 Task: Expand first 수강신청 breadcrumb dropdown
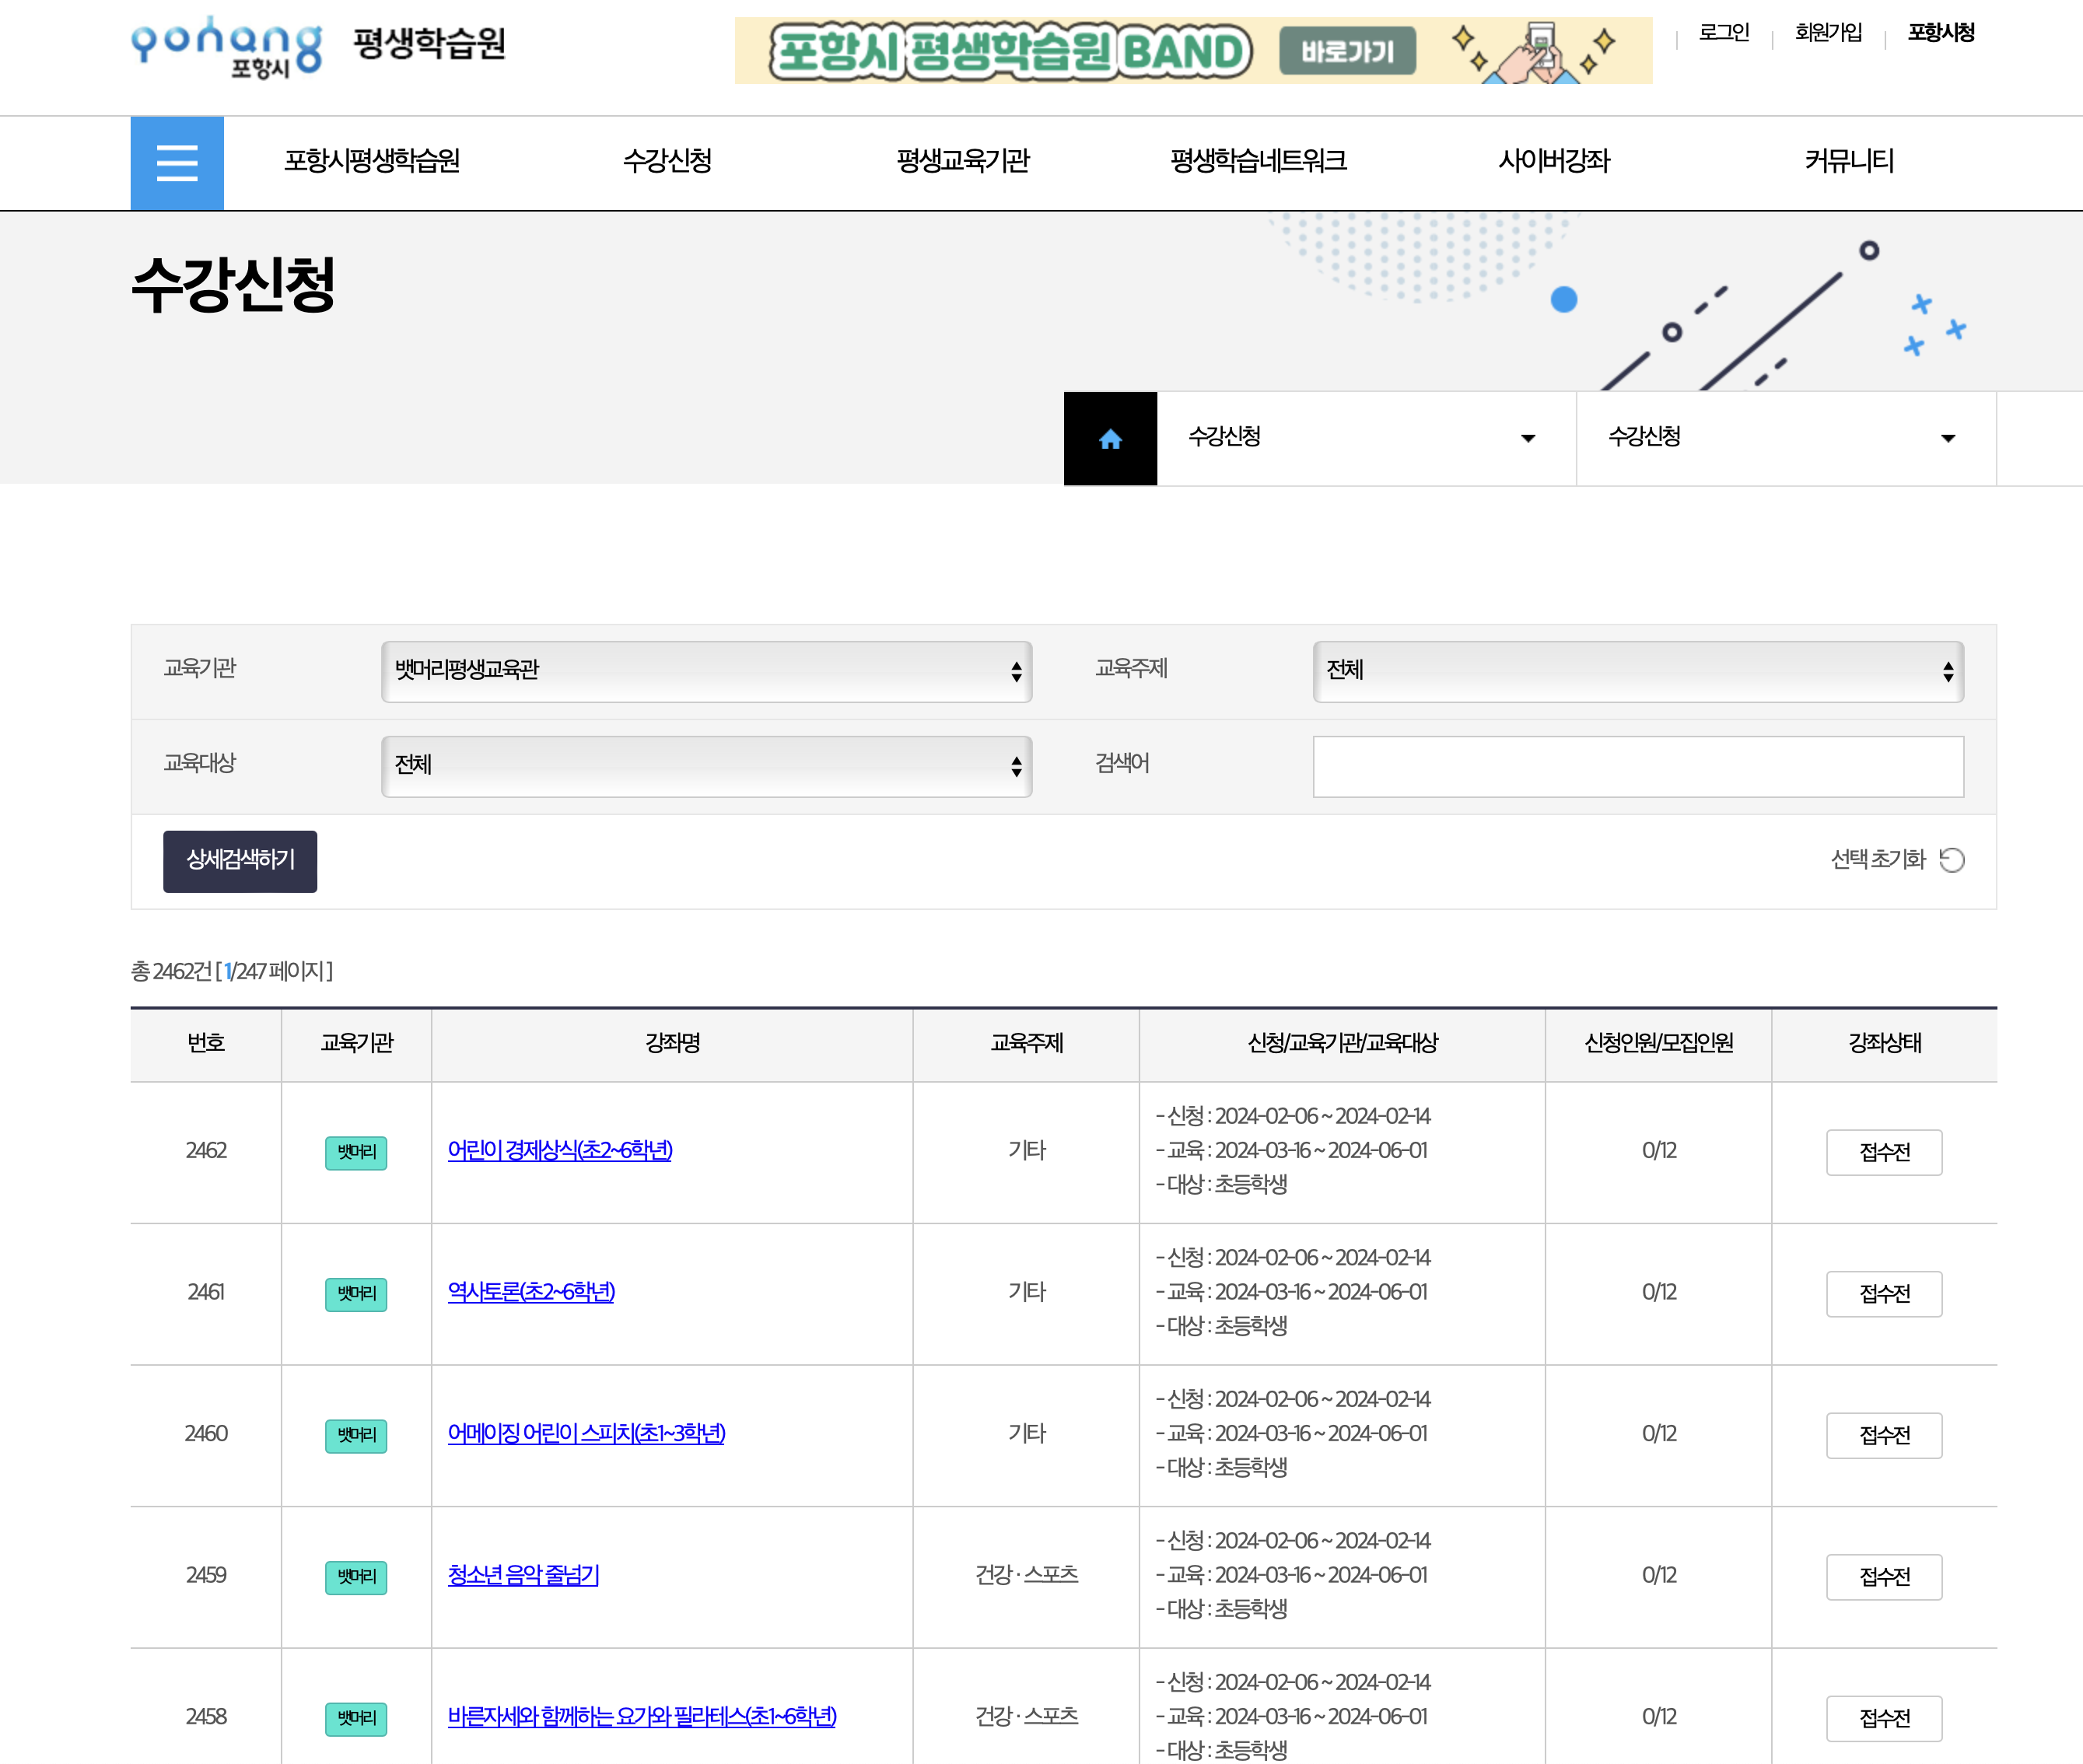pyautogui.click(x=1365, y=438)
